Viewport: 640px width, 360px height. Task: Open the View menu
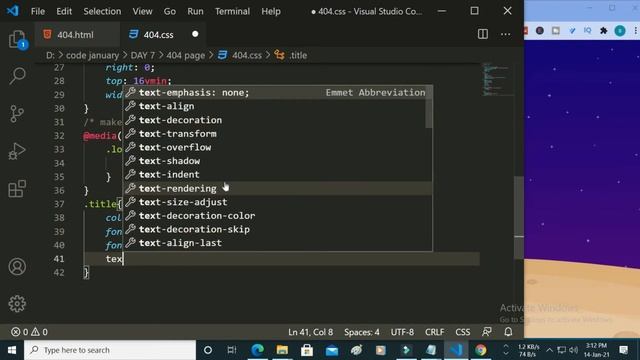(142, 11)
